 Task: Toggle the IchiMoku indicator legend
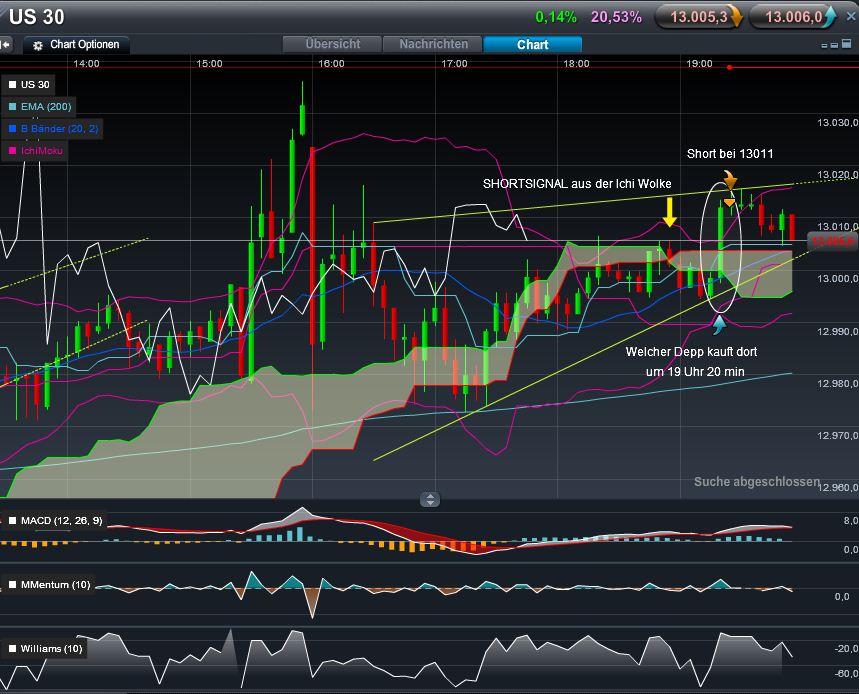click(x=36, y=151)
